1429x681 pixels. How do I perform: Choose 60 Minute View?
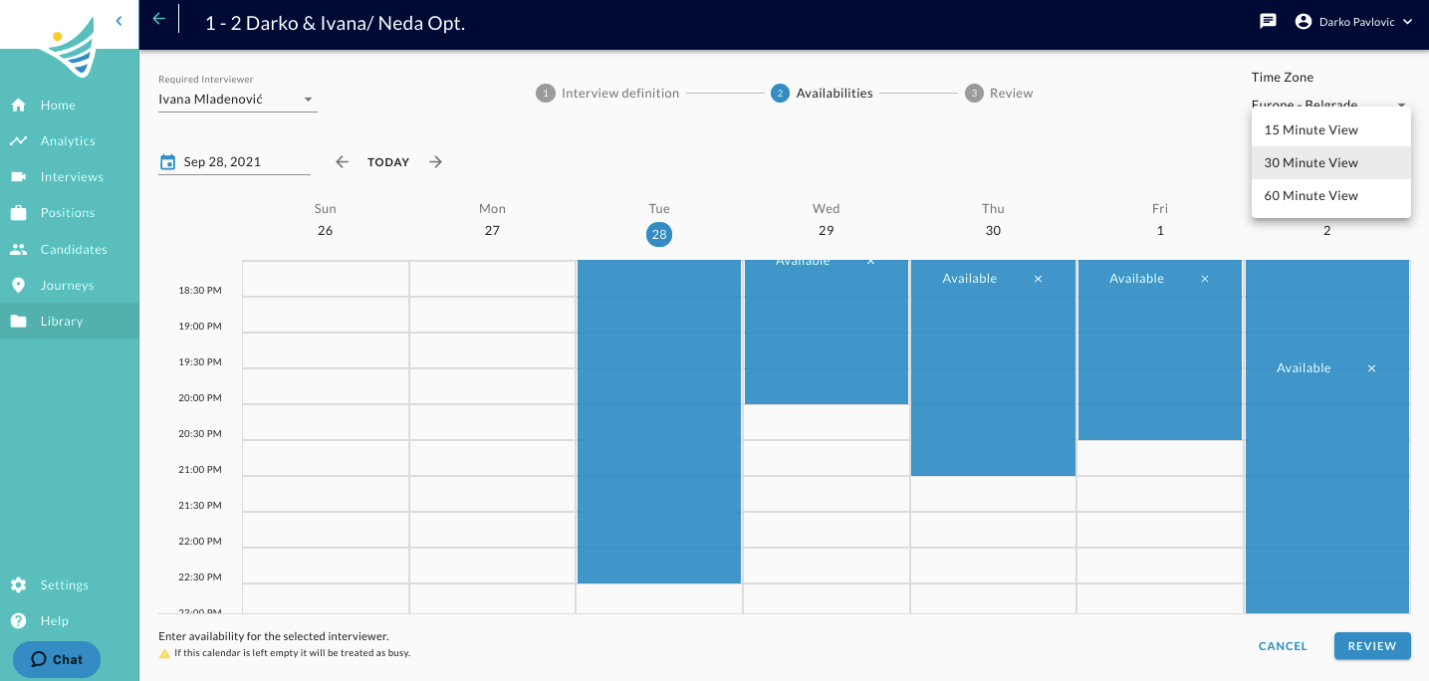1331,196
